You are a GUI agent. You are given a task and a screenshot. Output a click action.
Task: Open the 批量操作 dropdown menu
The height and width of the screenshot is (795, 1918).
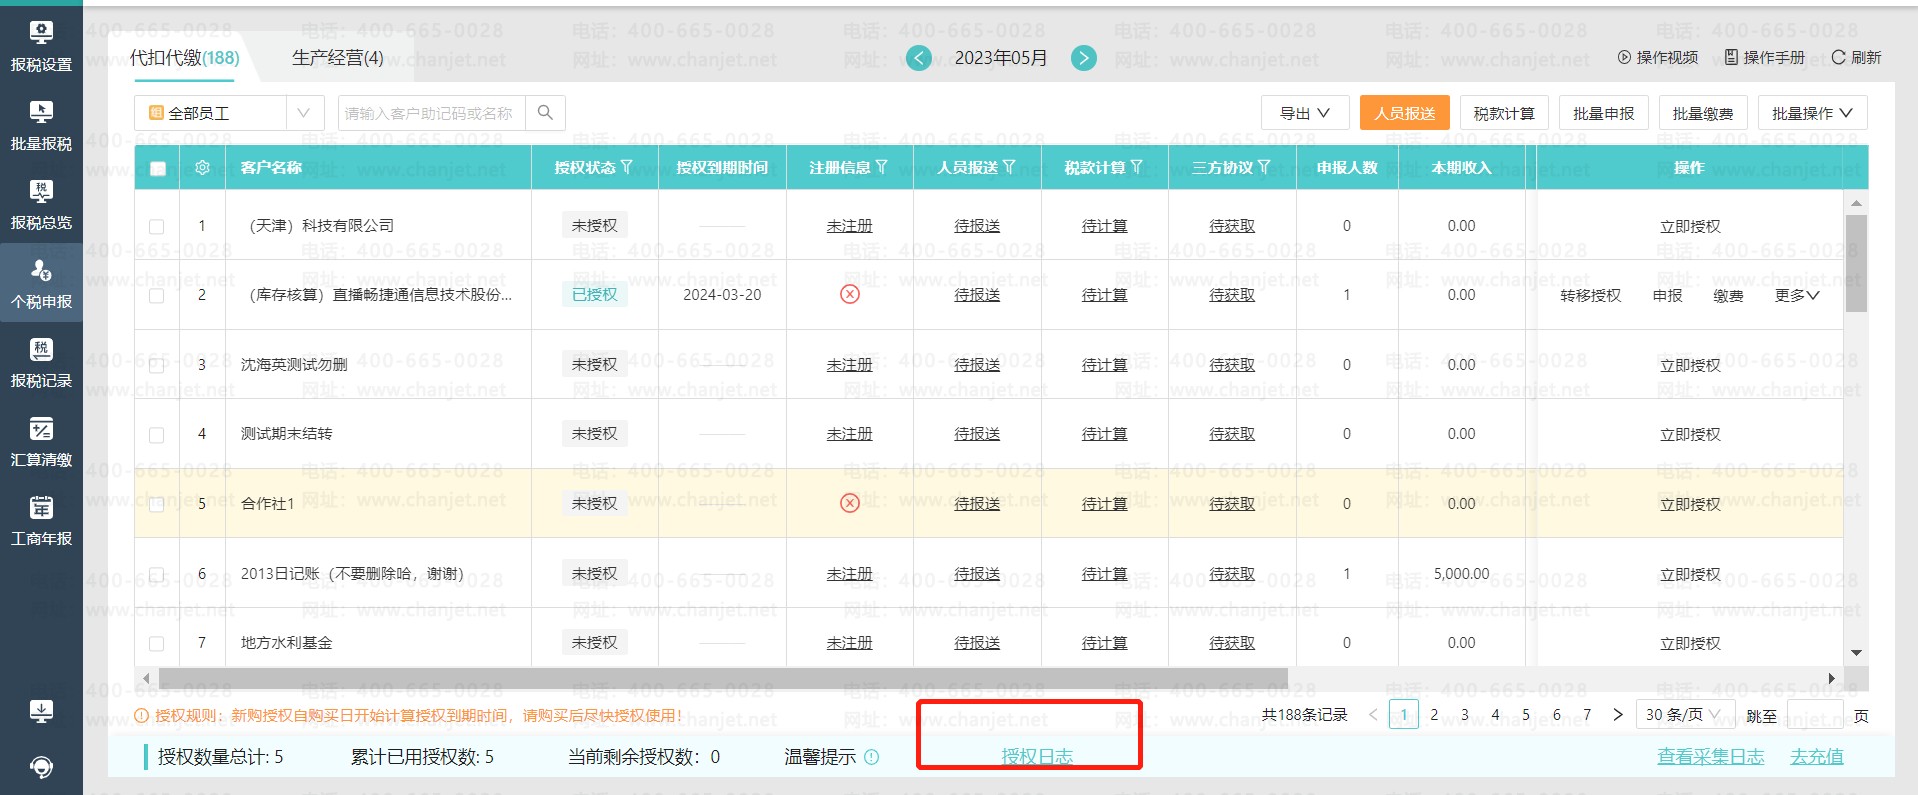coord(1812,113)
